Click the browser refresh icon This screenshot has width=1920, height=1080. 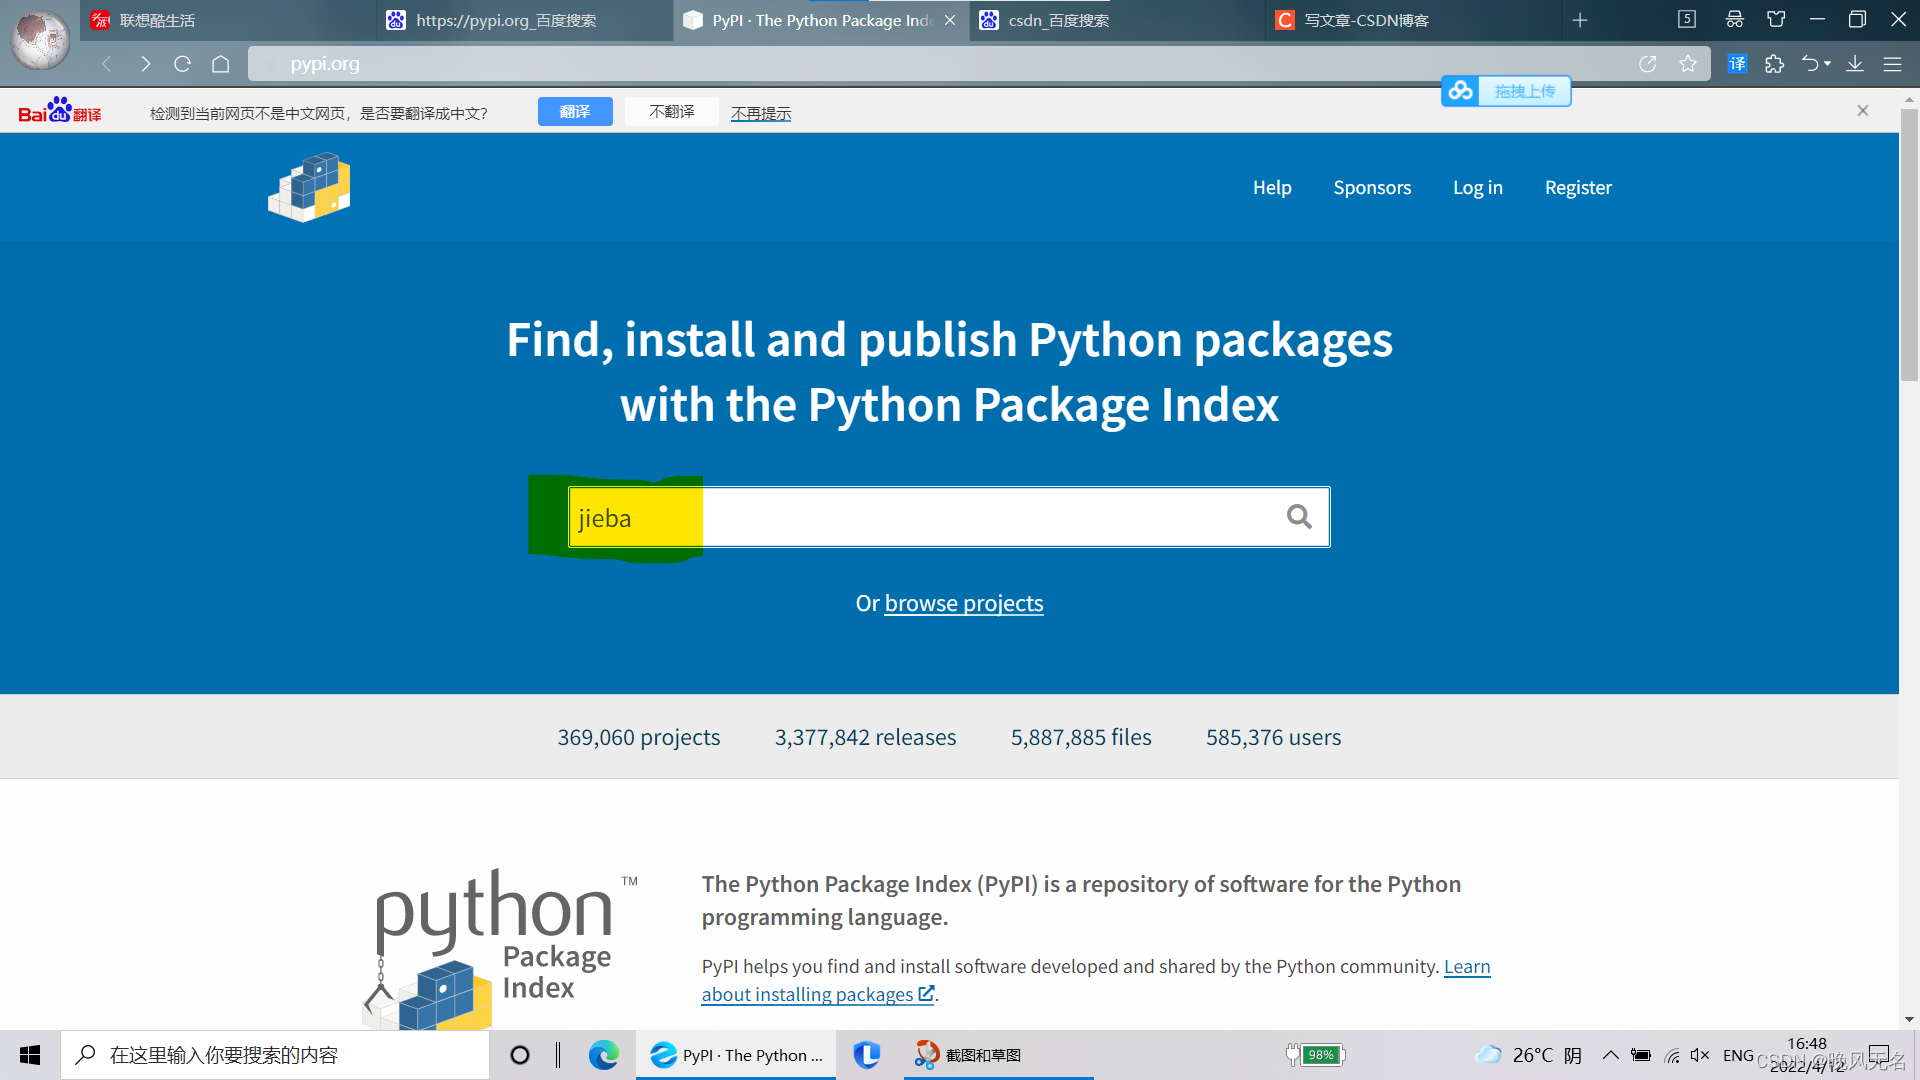coord(182,64)
